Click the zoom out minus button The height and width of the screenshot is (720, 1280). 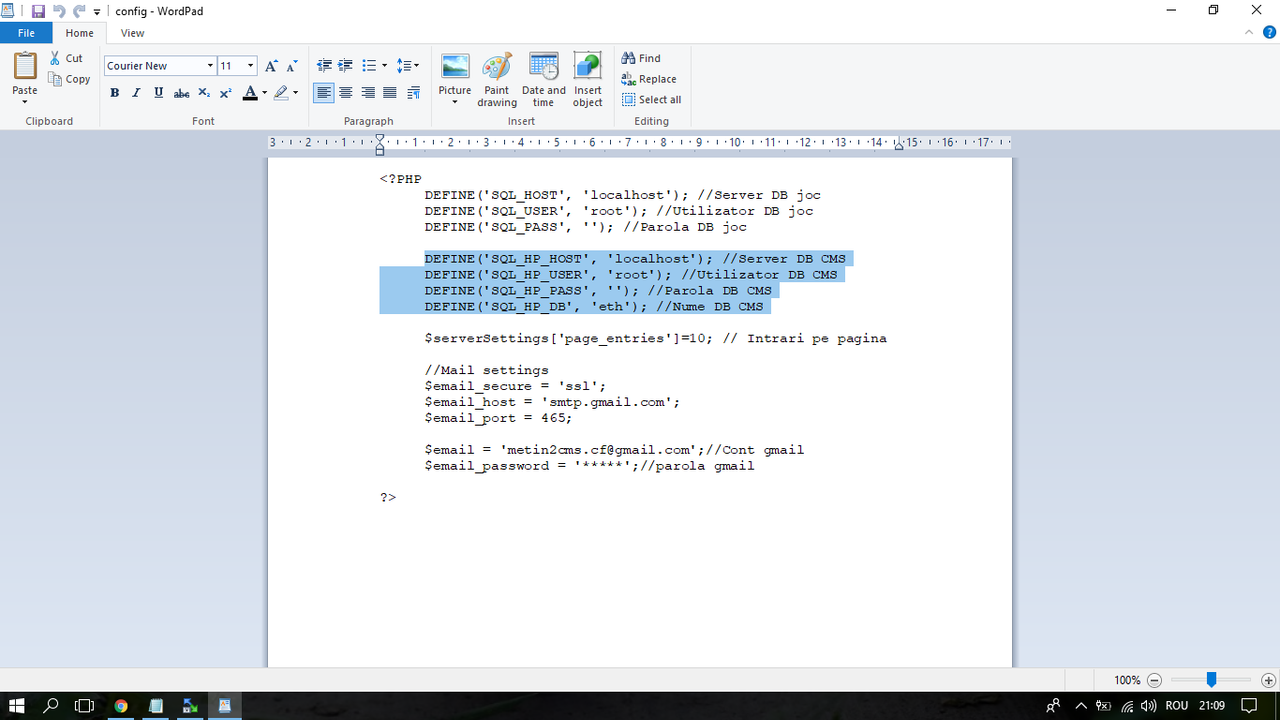[1154, 680]
